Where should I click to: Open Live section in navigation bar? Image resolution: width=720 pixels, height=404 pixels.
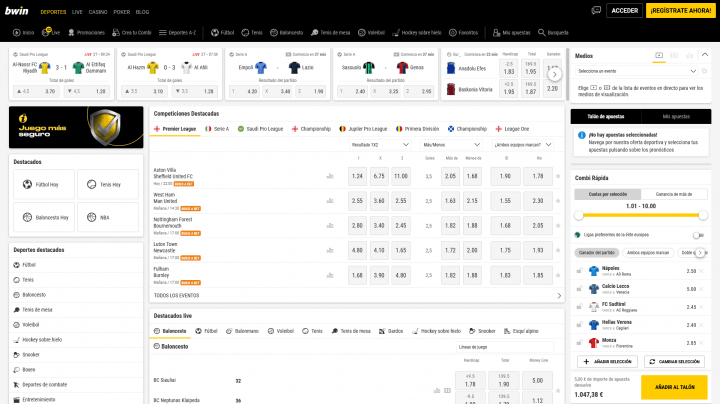[x=51, y=32]
